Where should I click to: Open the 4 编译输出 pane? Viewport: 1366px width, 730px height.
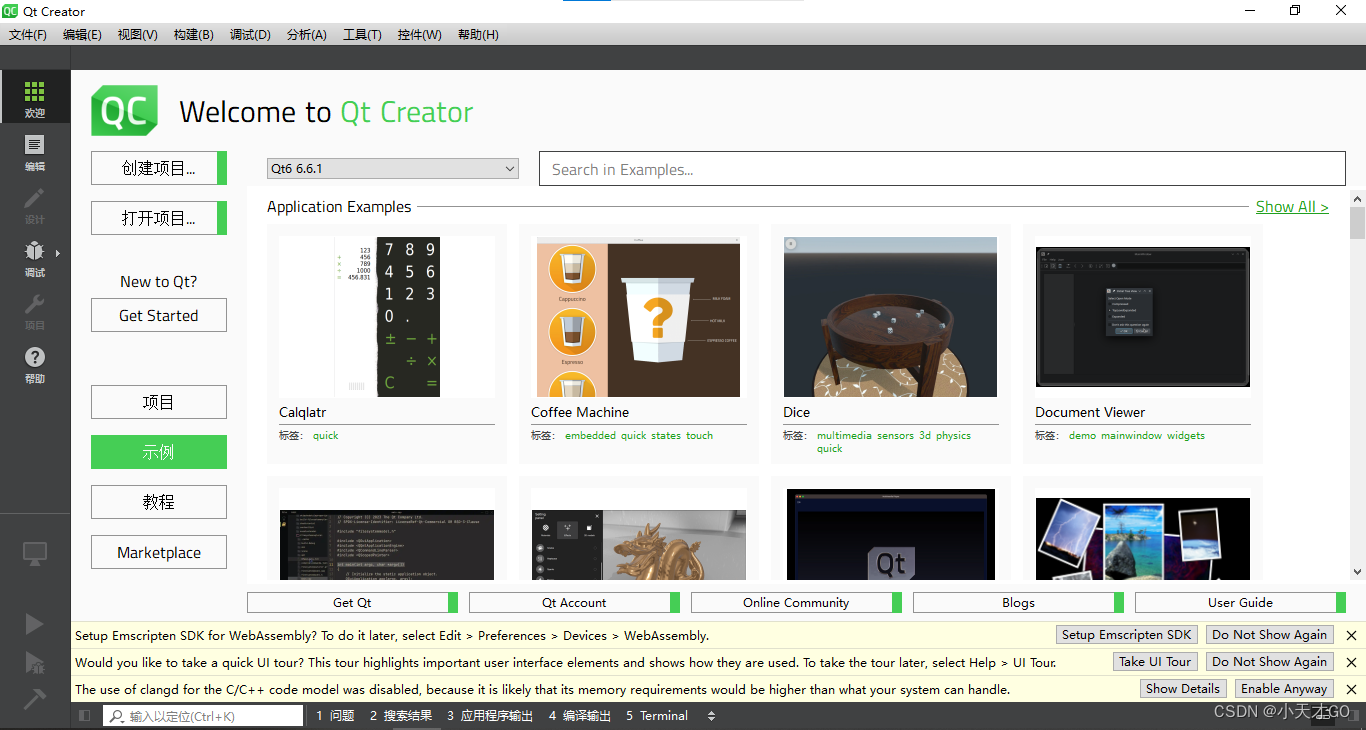pos(580,716)
